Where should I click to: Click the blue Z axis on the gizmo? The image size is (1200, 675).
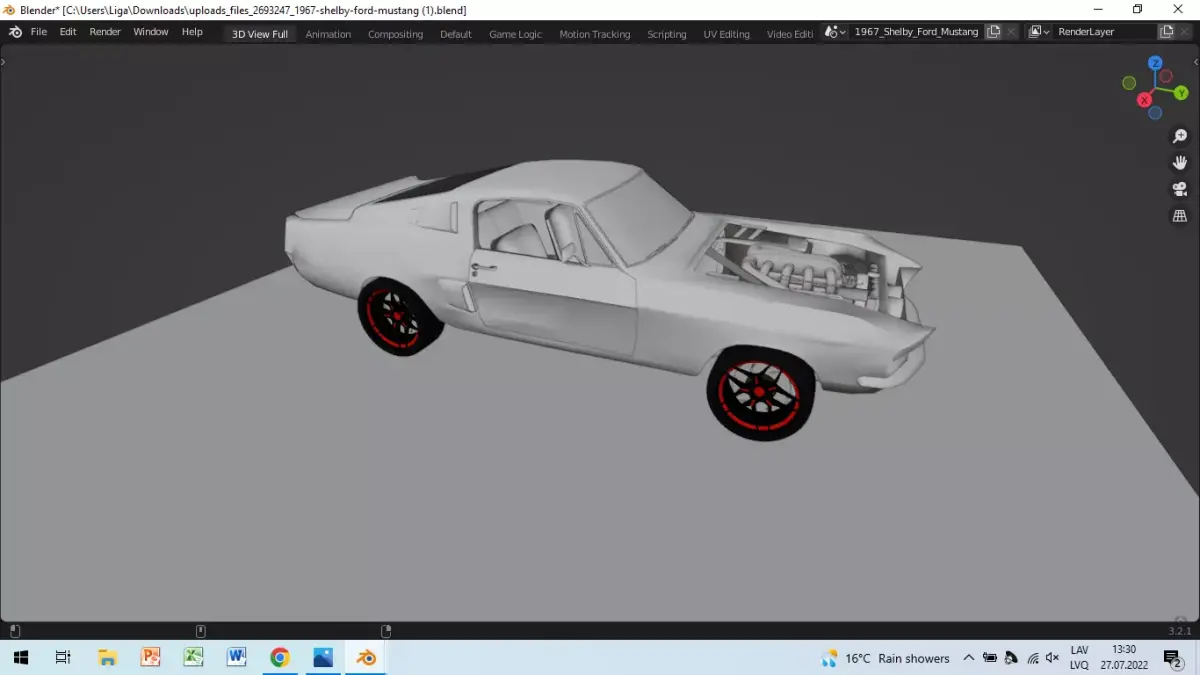(x=1155, y=63)
